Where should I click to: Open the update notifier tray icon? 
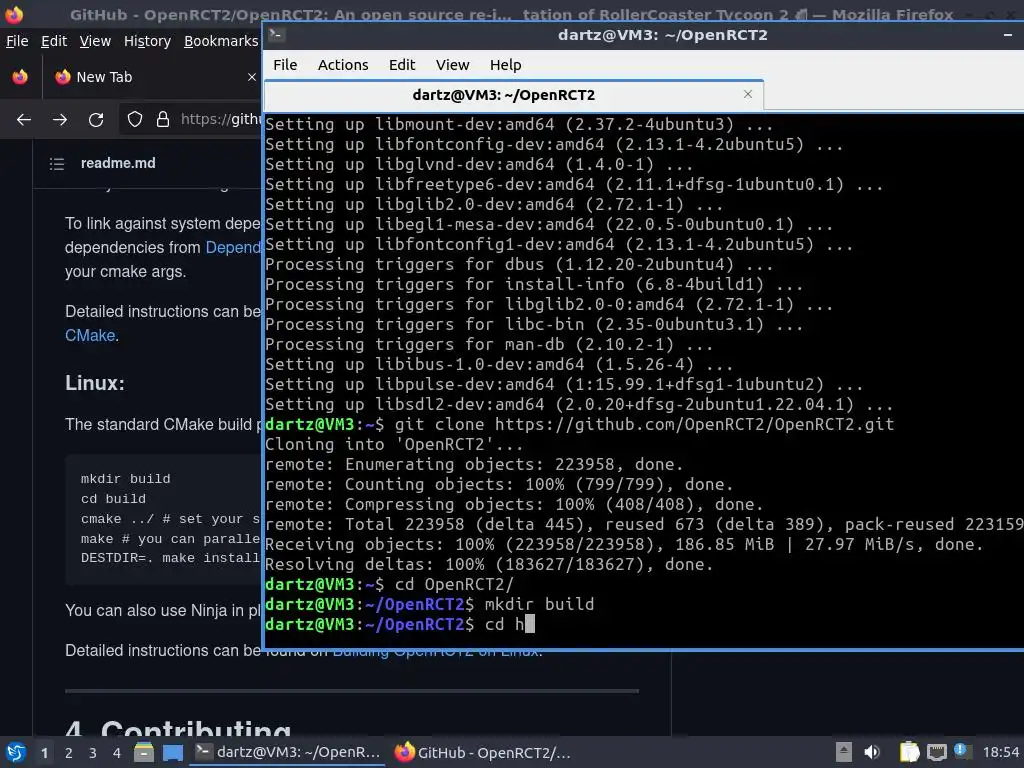pos(961,751)
